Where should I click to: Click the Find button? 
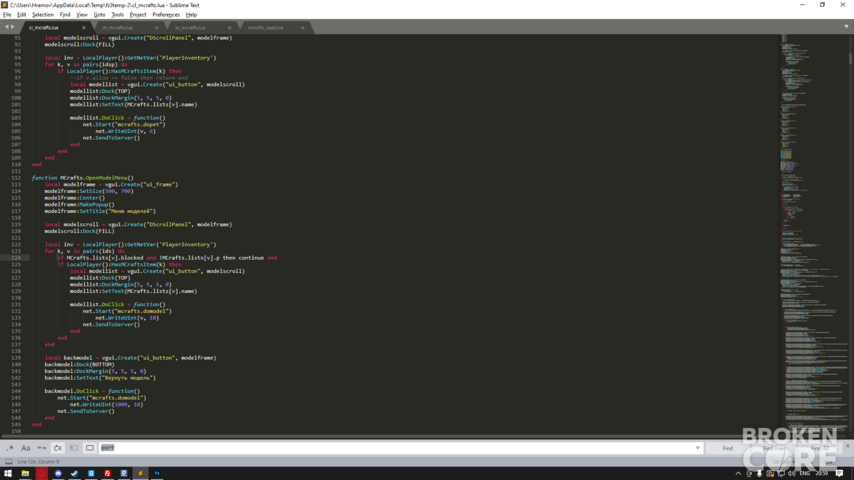(728, 448)
